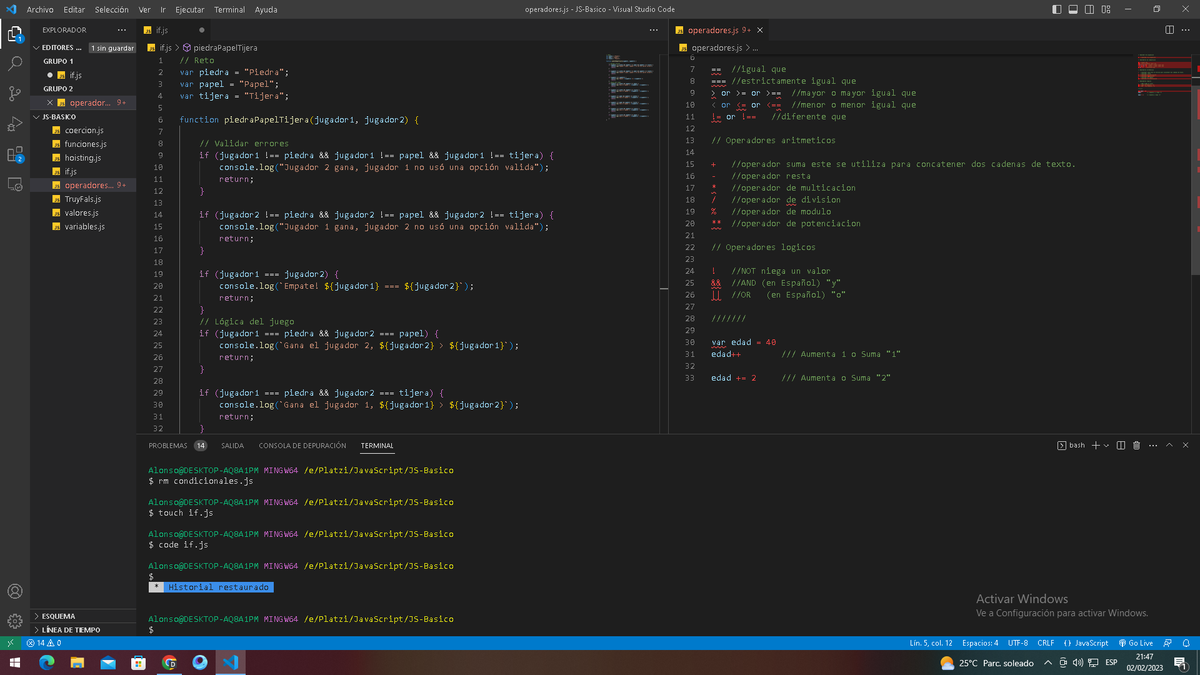1200x675 pixels.
Task: Toggle the bottom panel layout button
Action: tap(1073, 9)
